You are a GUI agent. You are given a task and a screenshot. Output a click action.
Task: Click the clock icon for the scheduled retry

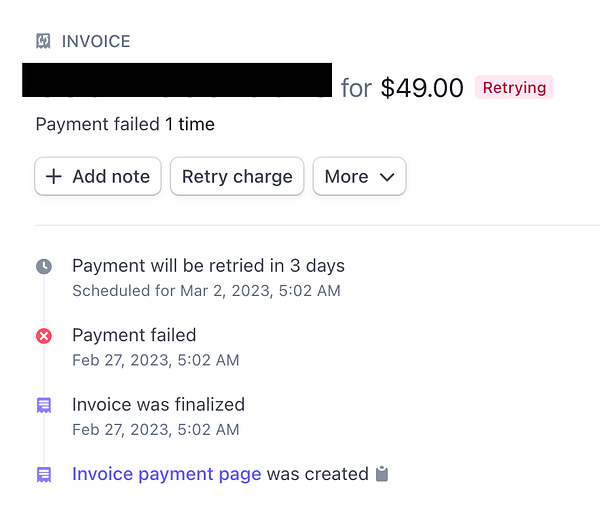44,267
